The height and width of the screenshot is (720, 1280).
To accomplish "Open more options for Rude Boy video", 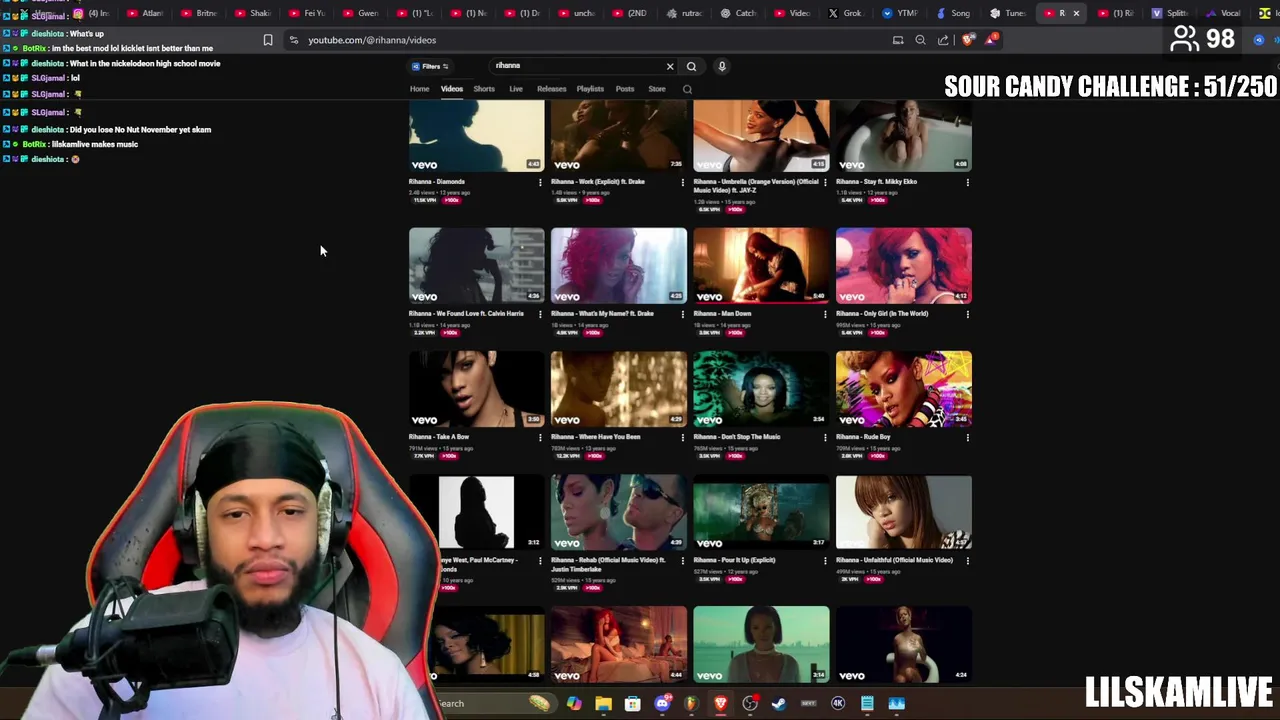I will pyautogui.click(x=967, y=438).
